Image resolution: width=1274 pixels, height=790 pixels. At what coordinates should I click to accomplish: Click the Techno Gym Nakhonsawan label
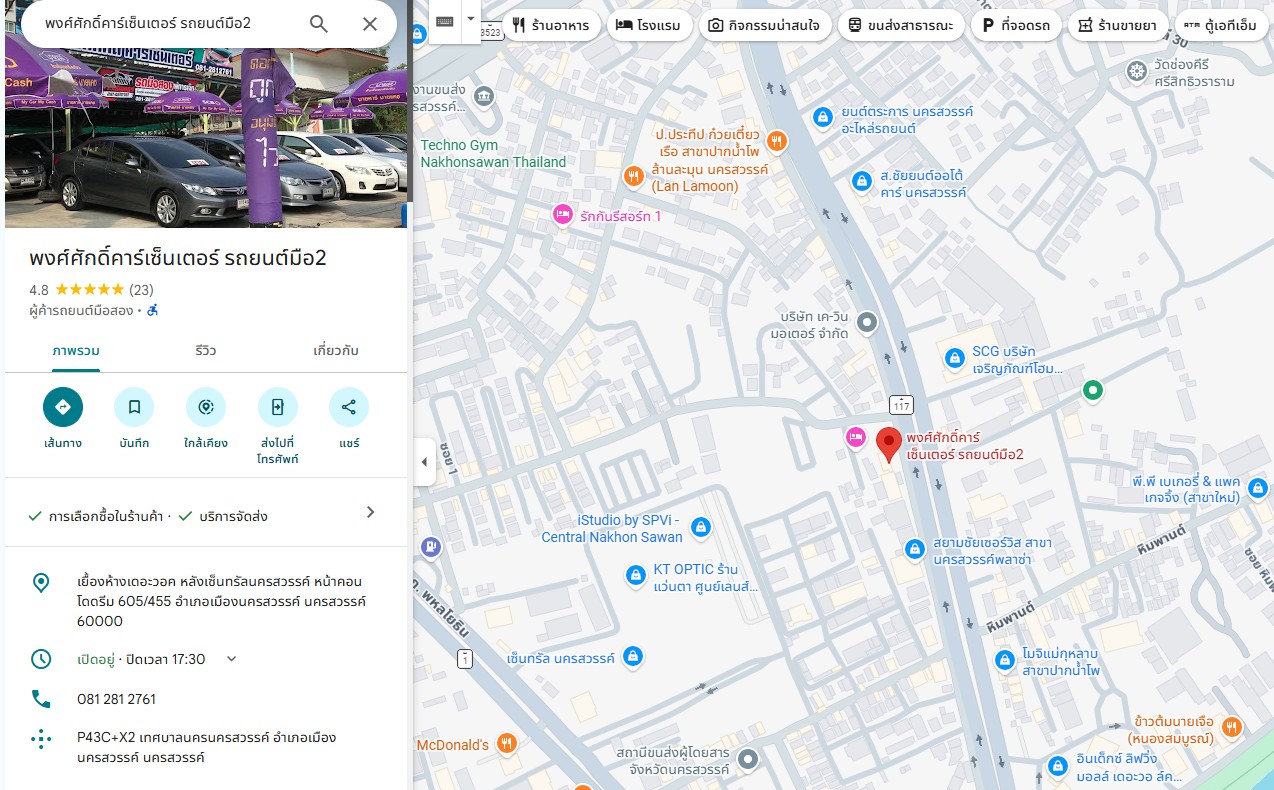[493, 154]
